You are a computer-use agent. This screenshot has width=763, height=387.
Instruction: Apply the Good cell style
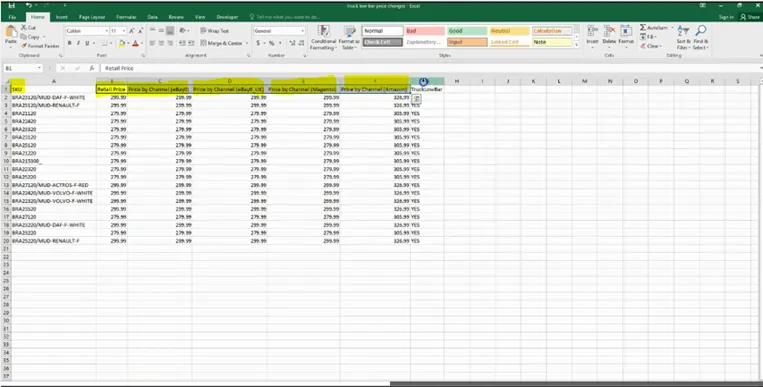coord(467,31)
